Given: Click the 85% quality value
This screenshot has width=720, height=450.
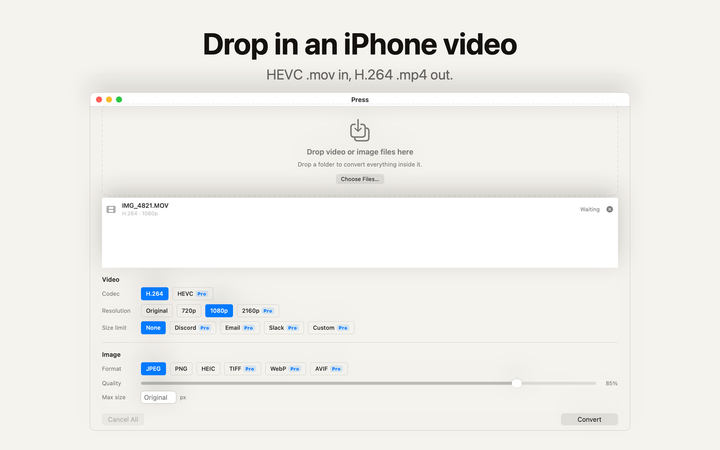Looking at the screenshot, I should 612,383.
